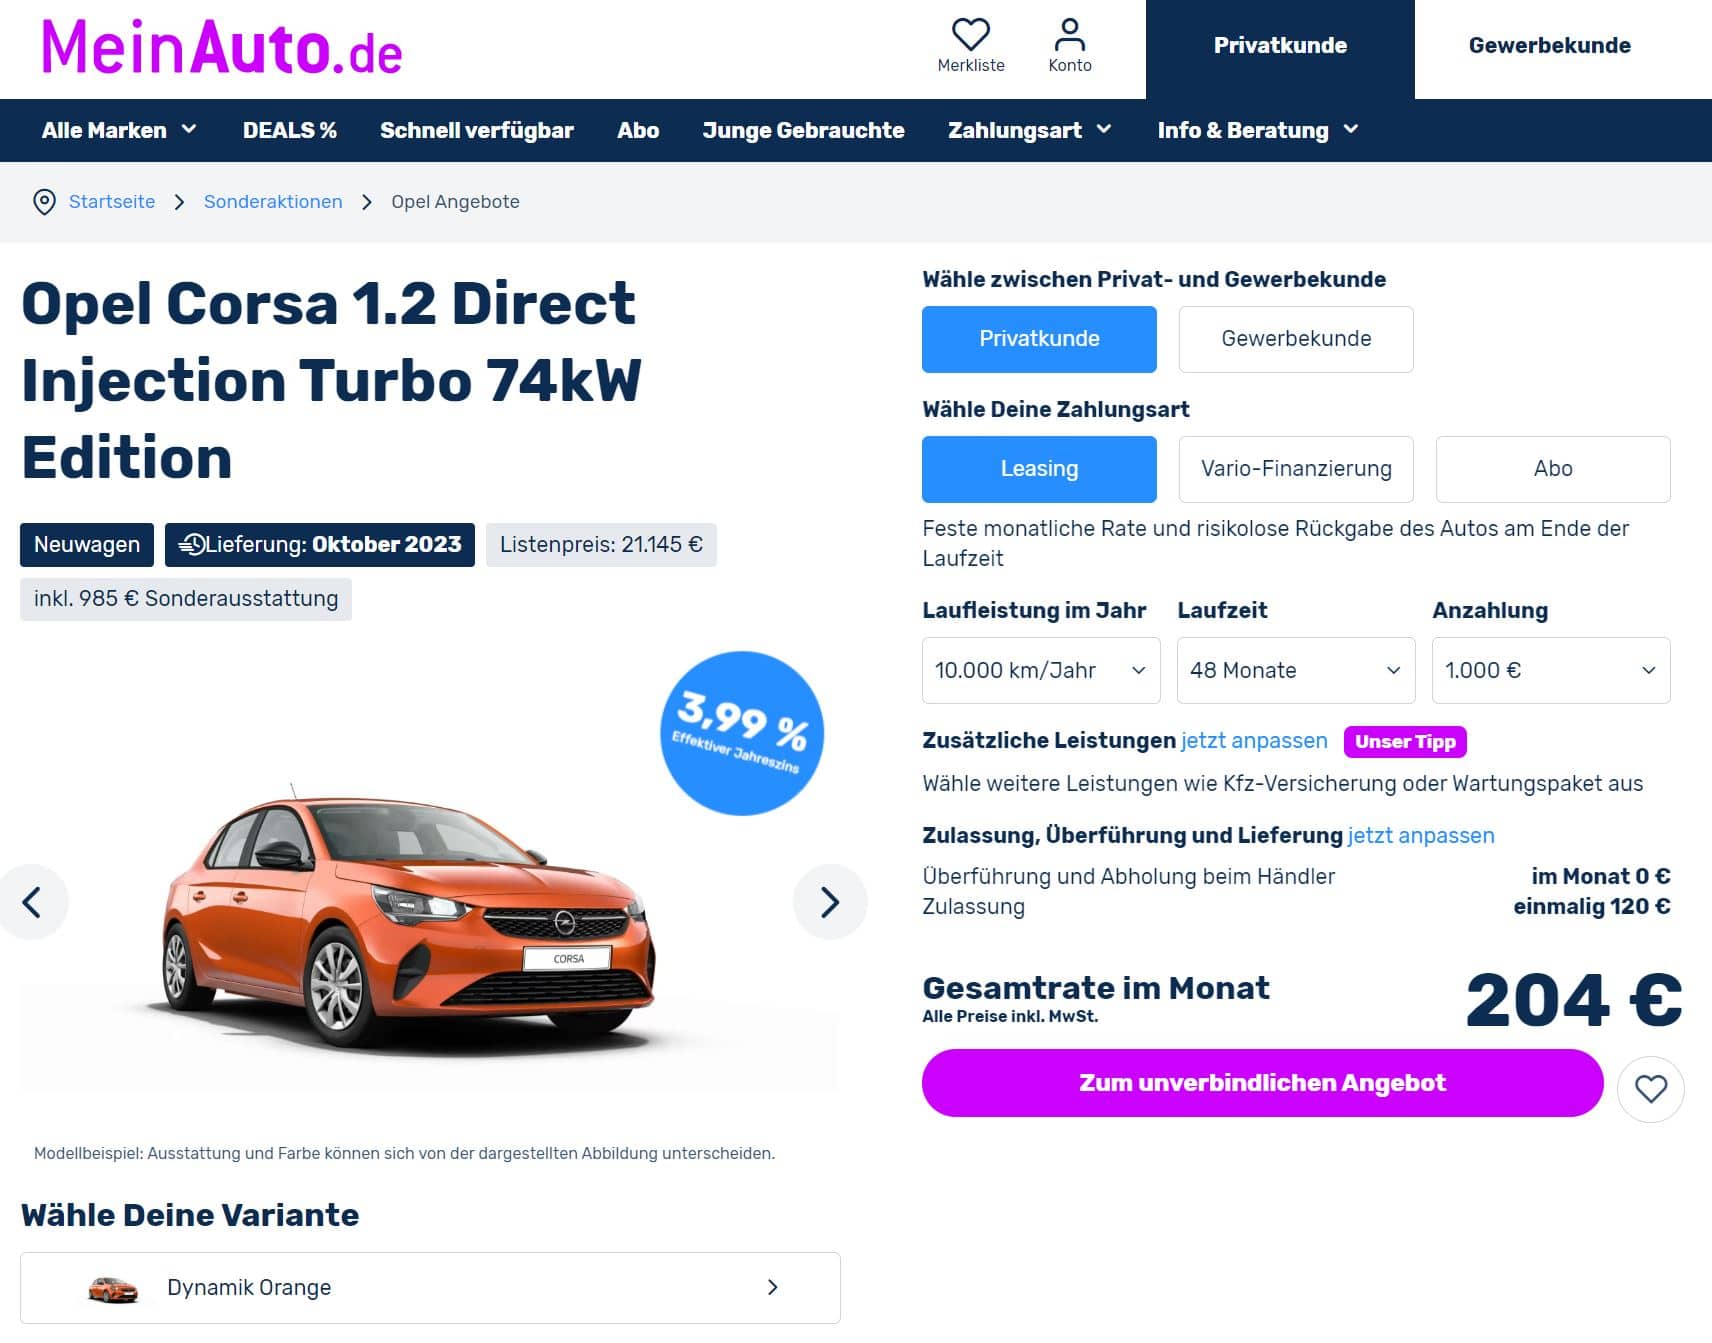
Task: Click the 3,99 % interest badge
Action: [x=742, y=733]
